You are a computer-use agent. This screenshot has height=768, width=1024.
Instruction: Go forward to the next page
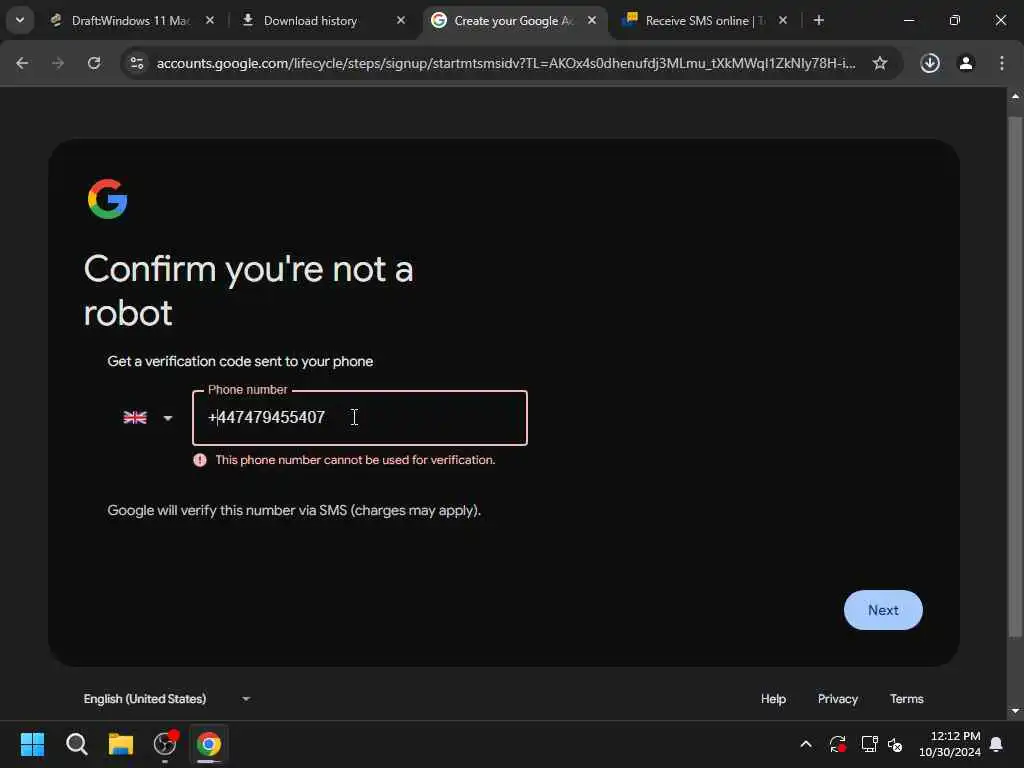point(58,63)
